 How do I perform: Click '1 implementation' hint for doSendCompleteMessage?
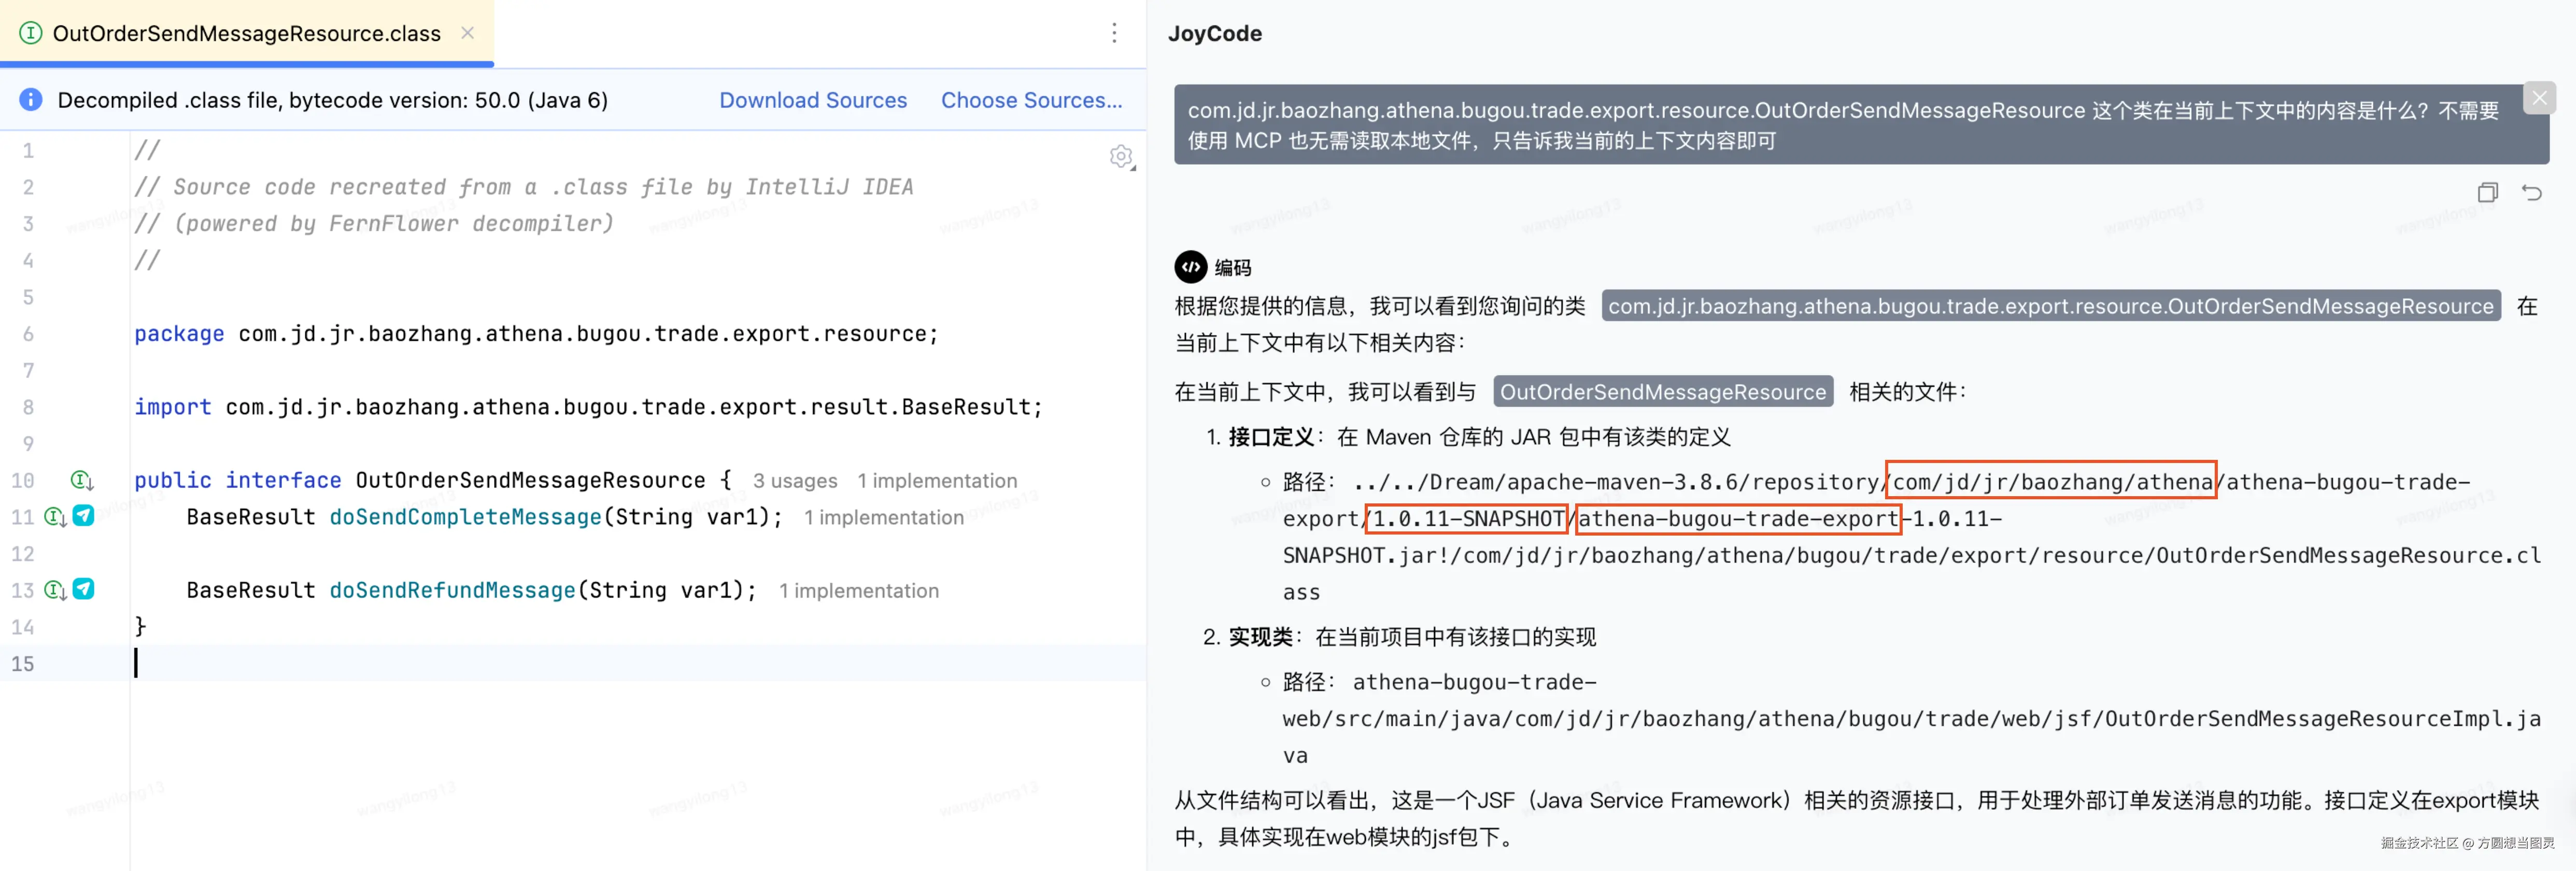click(884, 518)
